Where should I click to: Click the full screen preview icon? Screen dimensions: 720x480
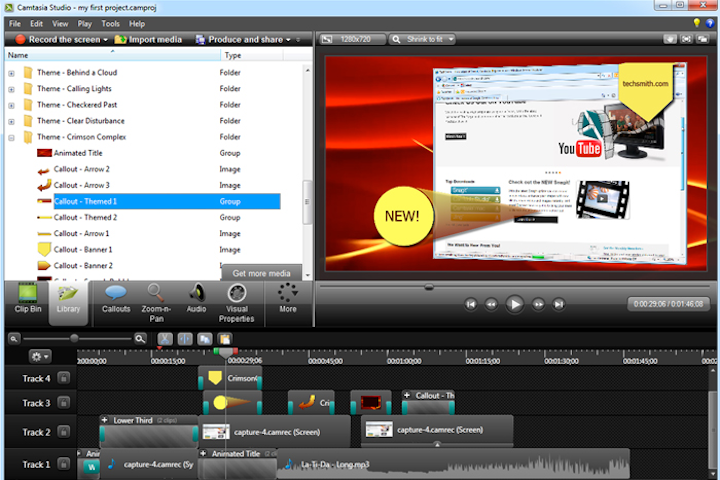click(686, 40)
